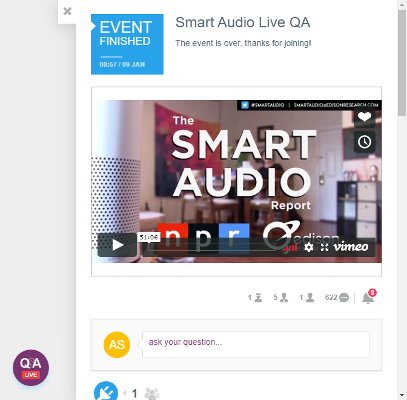Click the Twitter icon in video banner
Screen dimensions: 407x400
[x=245, y=105]
